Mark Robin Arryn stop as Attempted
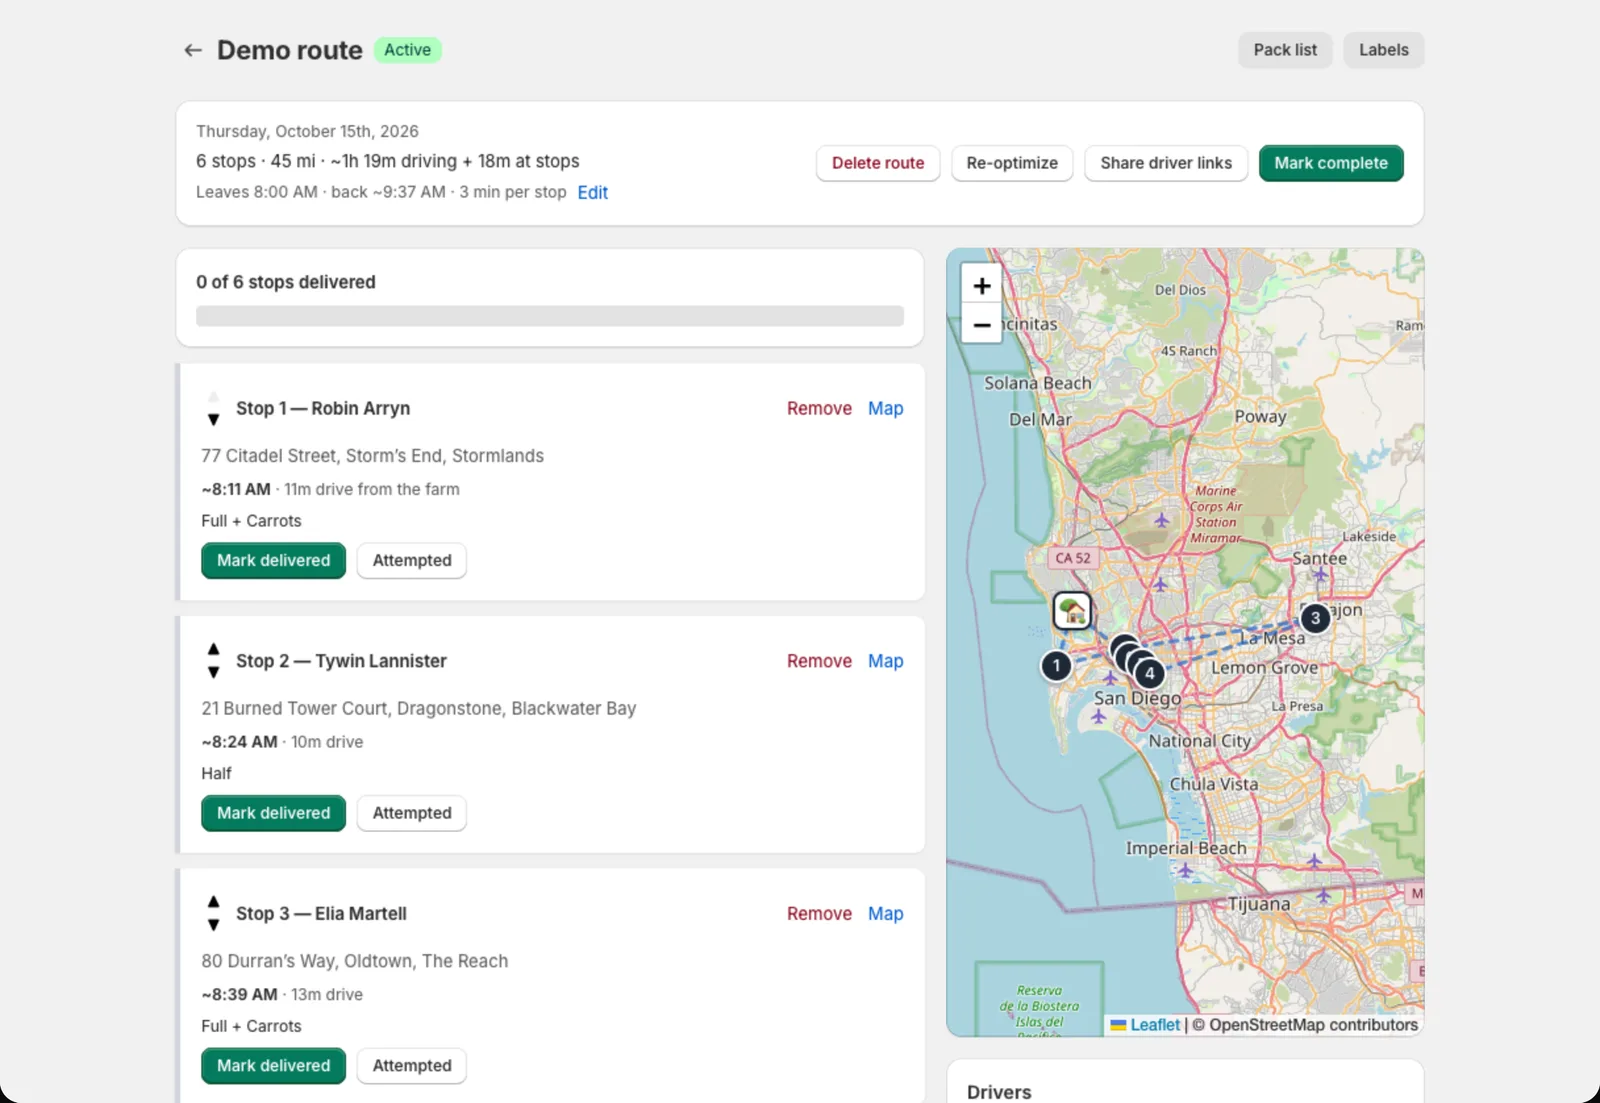 [x=412, y=560]
